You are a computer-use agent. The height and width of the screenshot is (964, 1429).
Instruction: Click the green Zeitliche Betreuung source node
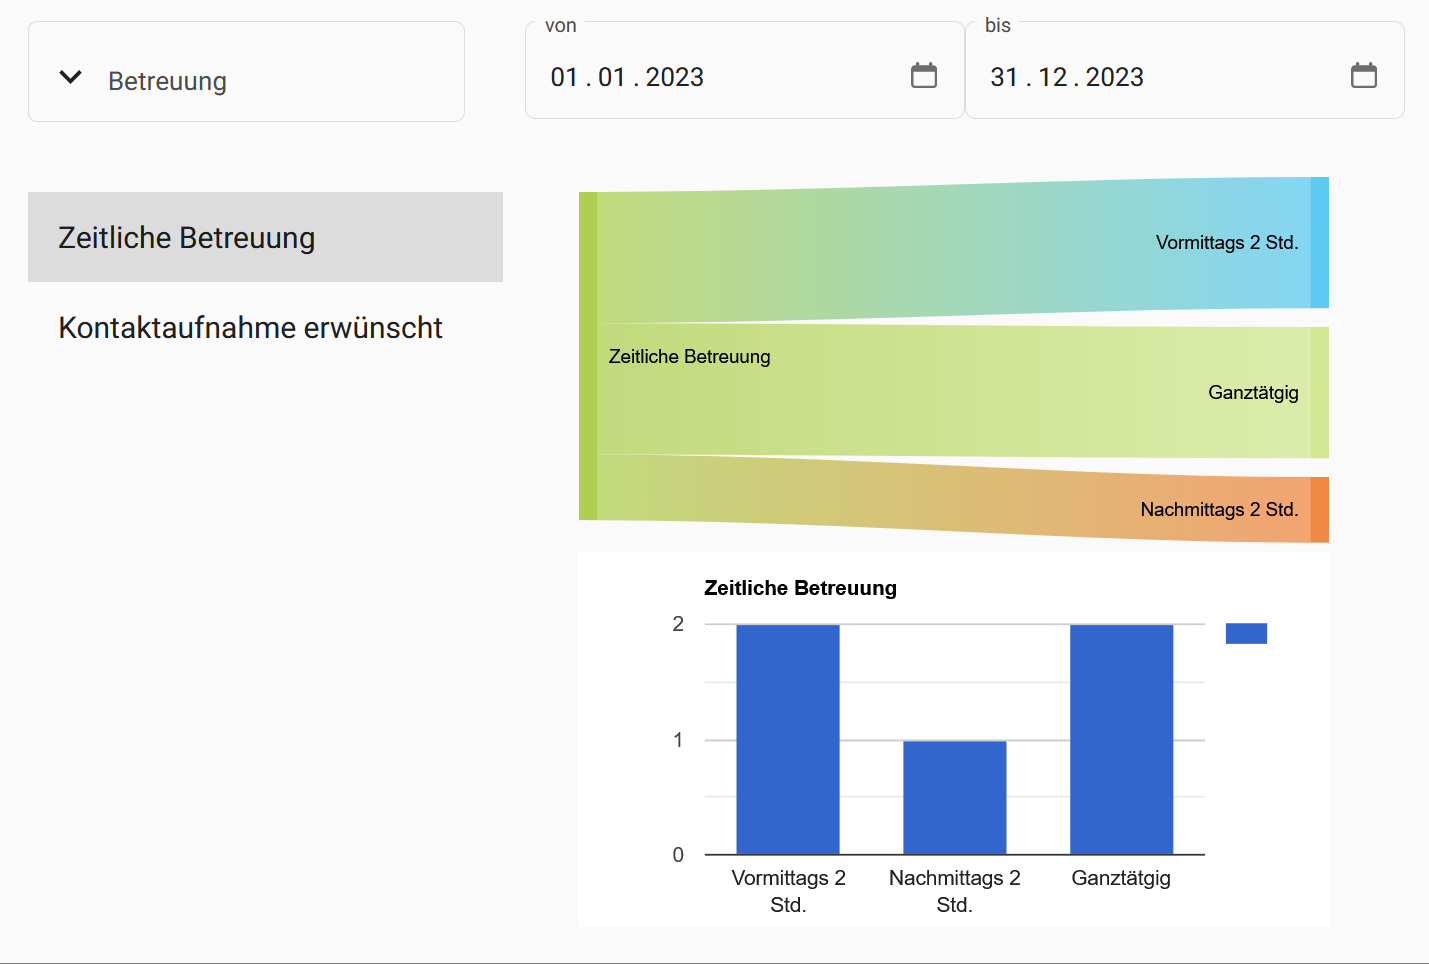pos(588,356)
